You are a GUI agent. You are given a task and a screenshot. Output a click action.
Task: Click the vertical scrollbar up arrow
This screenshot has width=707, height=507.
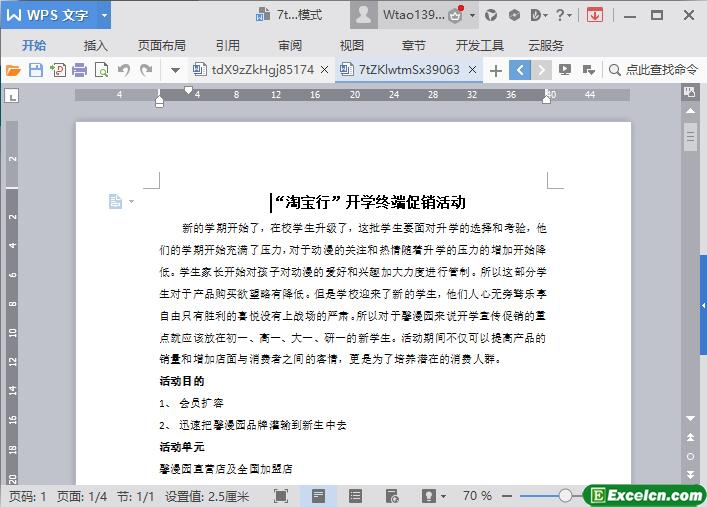(690, 111)
